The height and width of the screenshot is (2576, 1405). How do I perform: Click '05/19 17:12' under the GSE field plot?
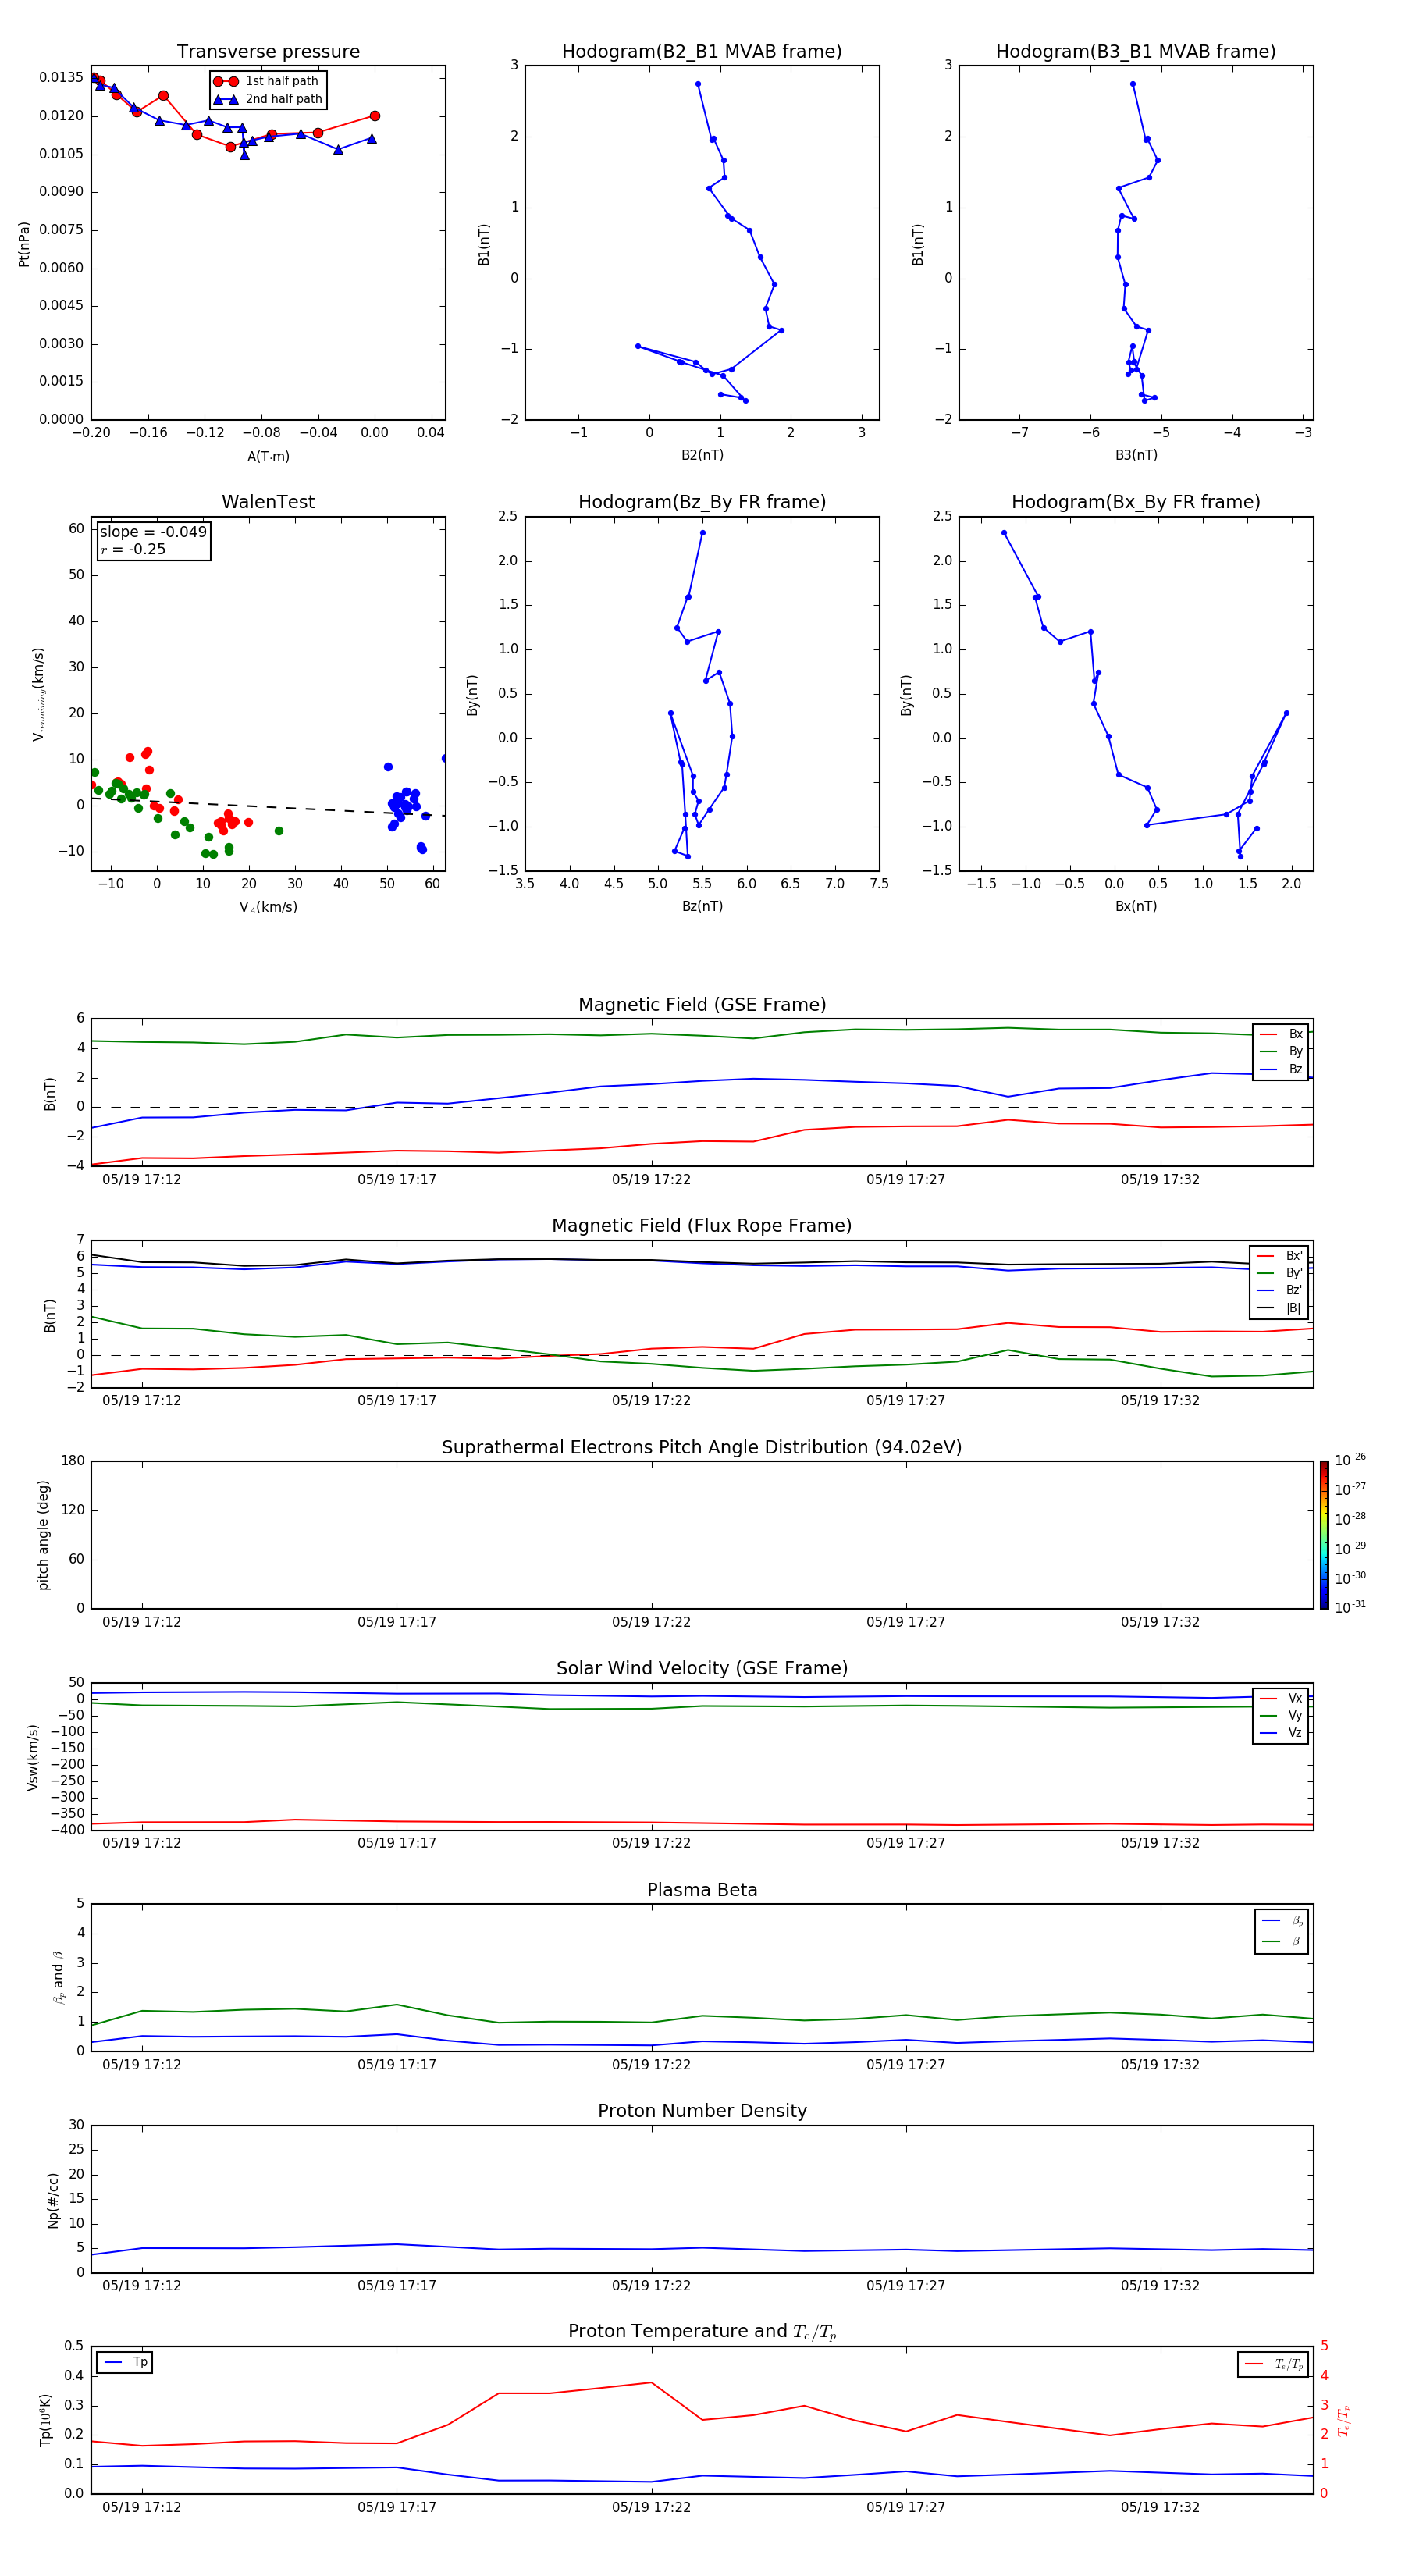click(142, 1180)
